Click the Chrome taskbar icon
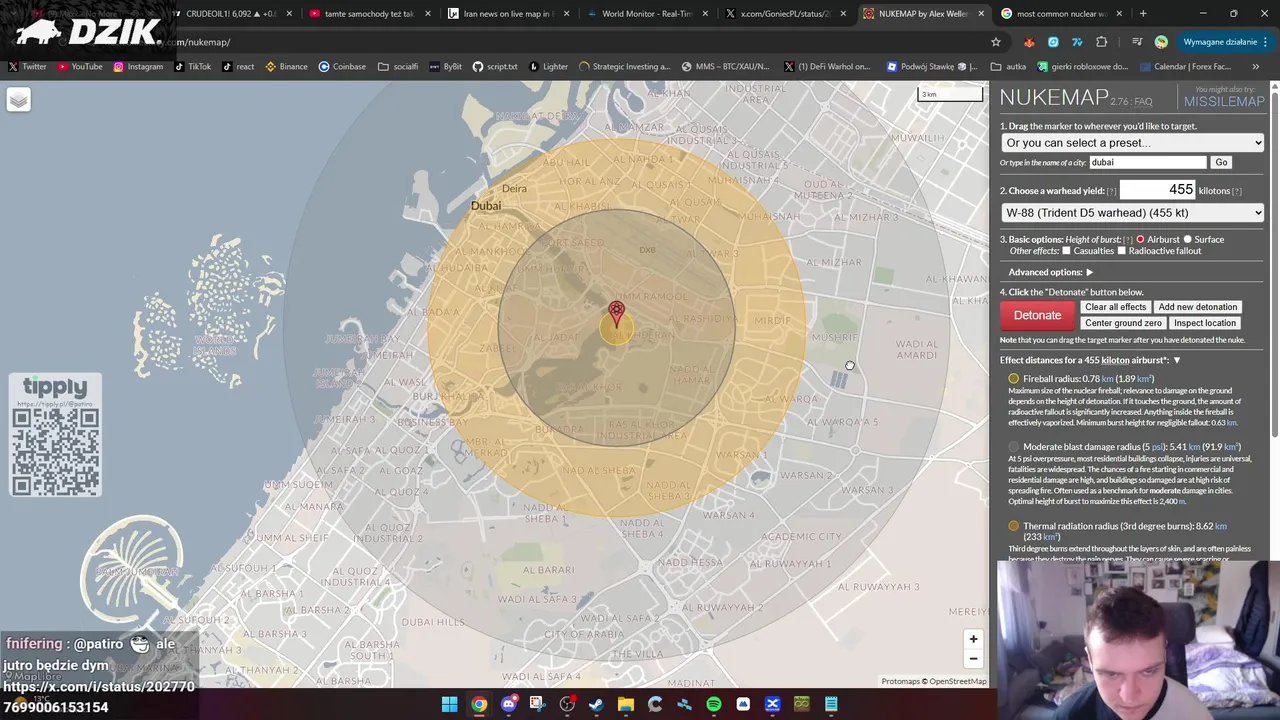 pos(479,705)
